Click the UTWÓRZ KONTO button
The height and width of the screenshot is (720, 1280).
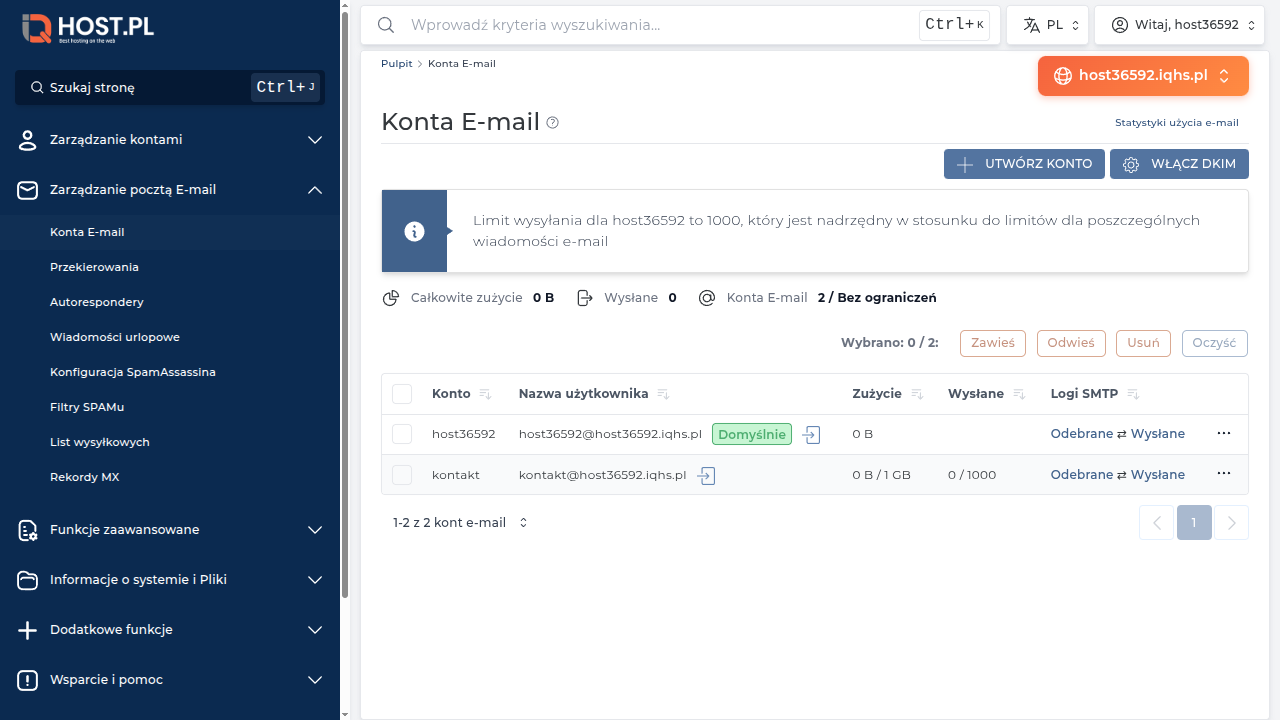[x=1024, y=164]
